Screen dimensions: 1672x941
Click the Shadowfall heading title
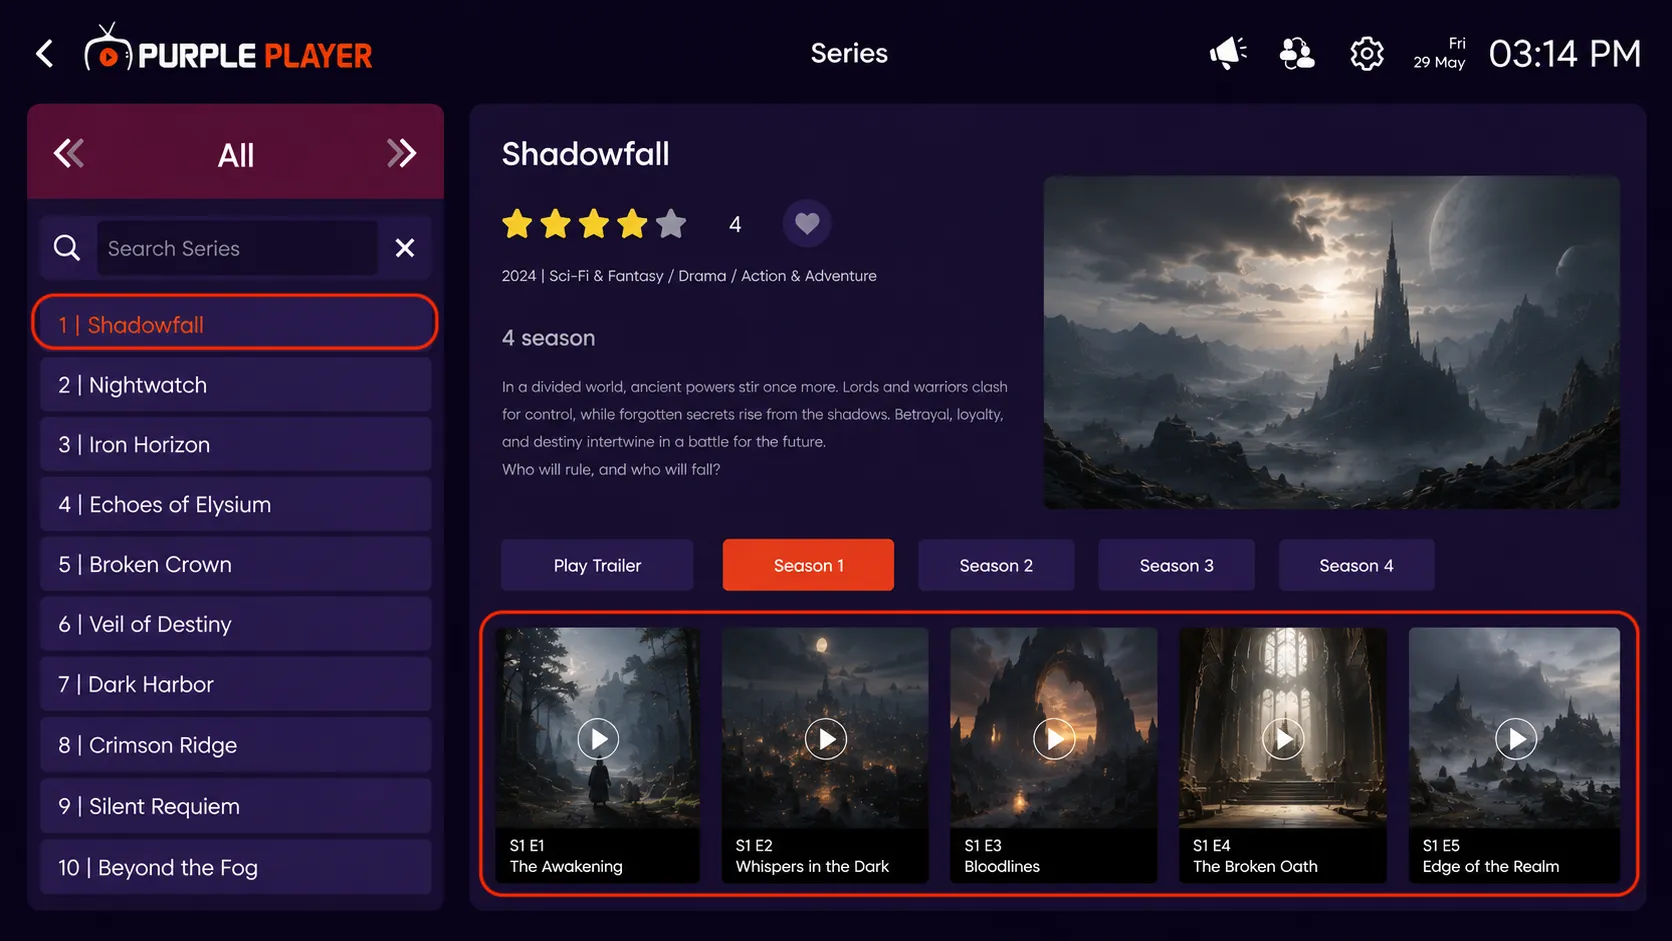585,153
